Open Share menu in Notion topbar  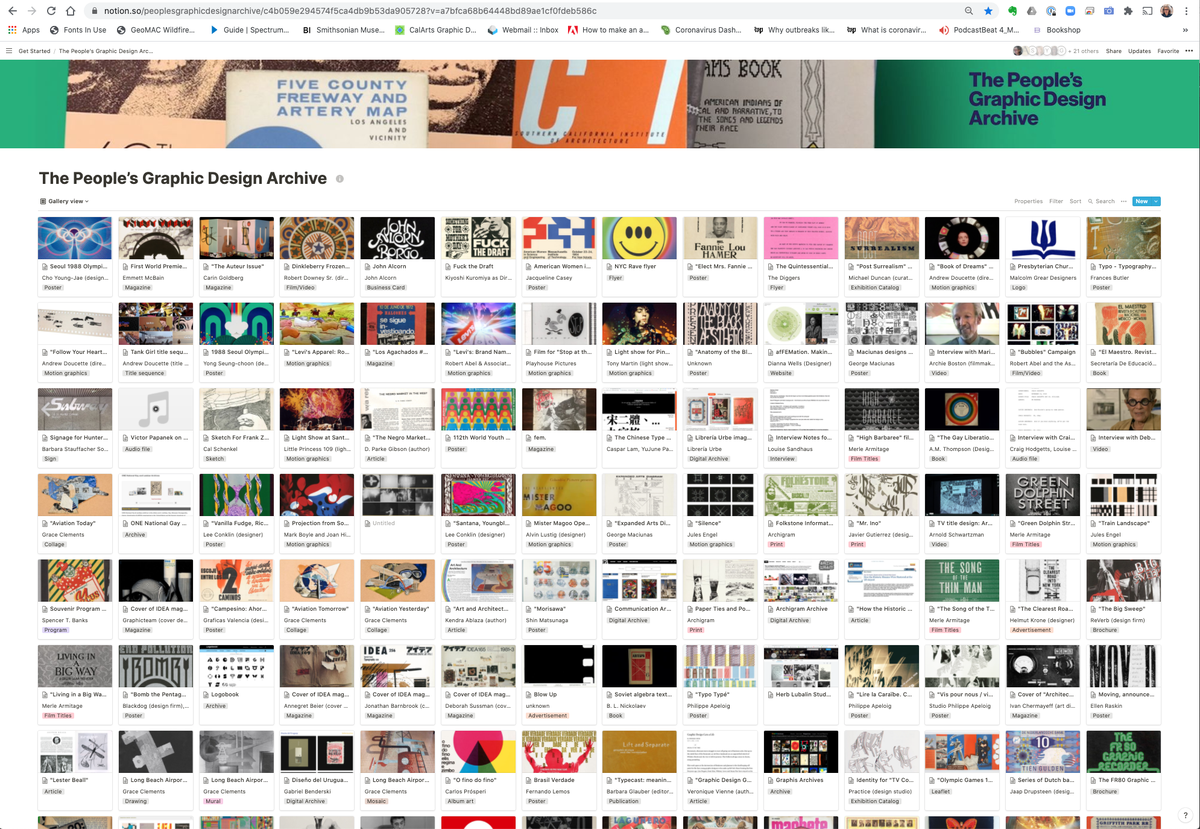pyautogui.click(x=1113, y=50)
